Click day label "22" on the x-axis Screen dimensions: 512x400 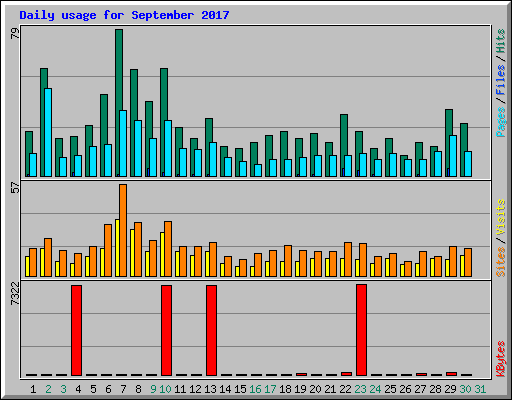345,389
